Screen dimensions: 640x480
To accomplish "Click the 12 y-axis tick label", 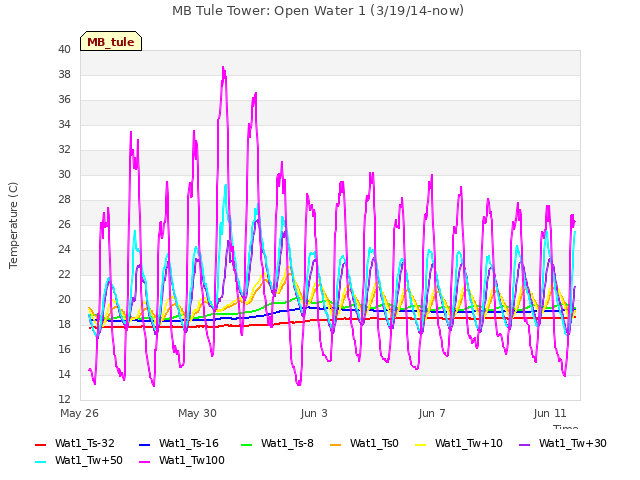I will click(x=64, y=399).
